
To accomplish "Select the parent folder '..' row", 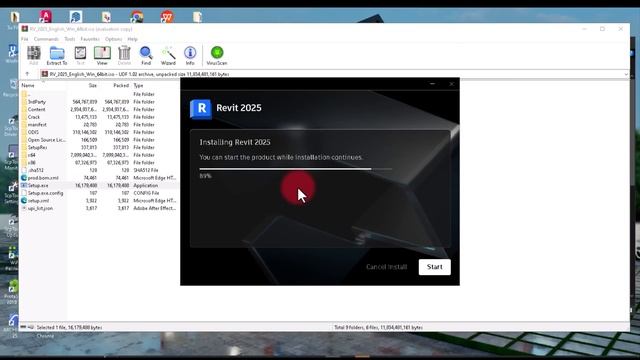I will coord(100,94).
